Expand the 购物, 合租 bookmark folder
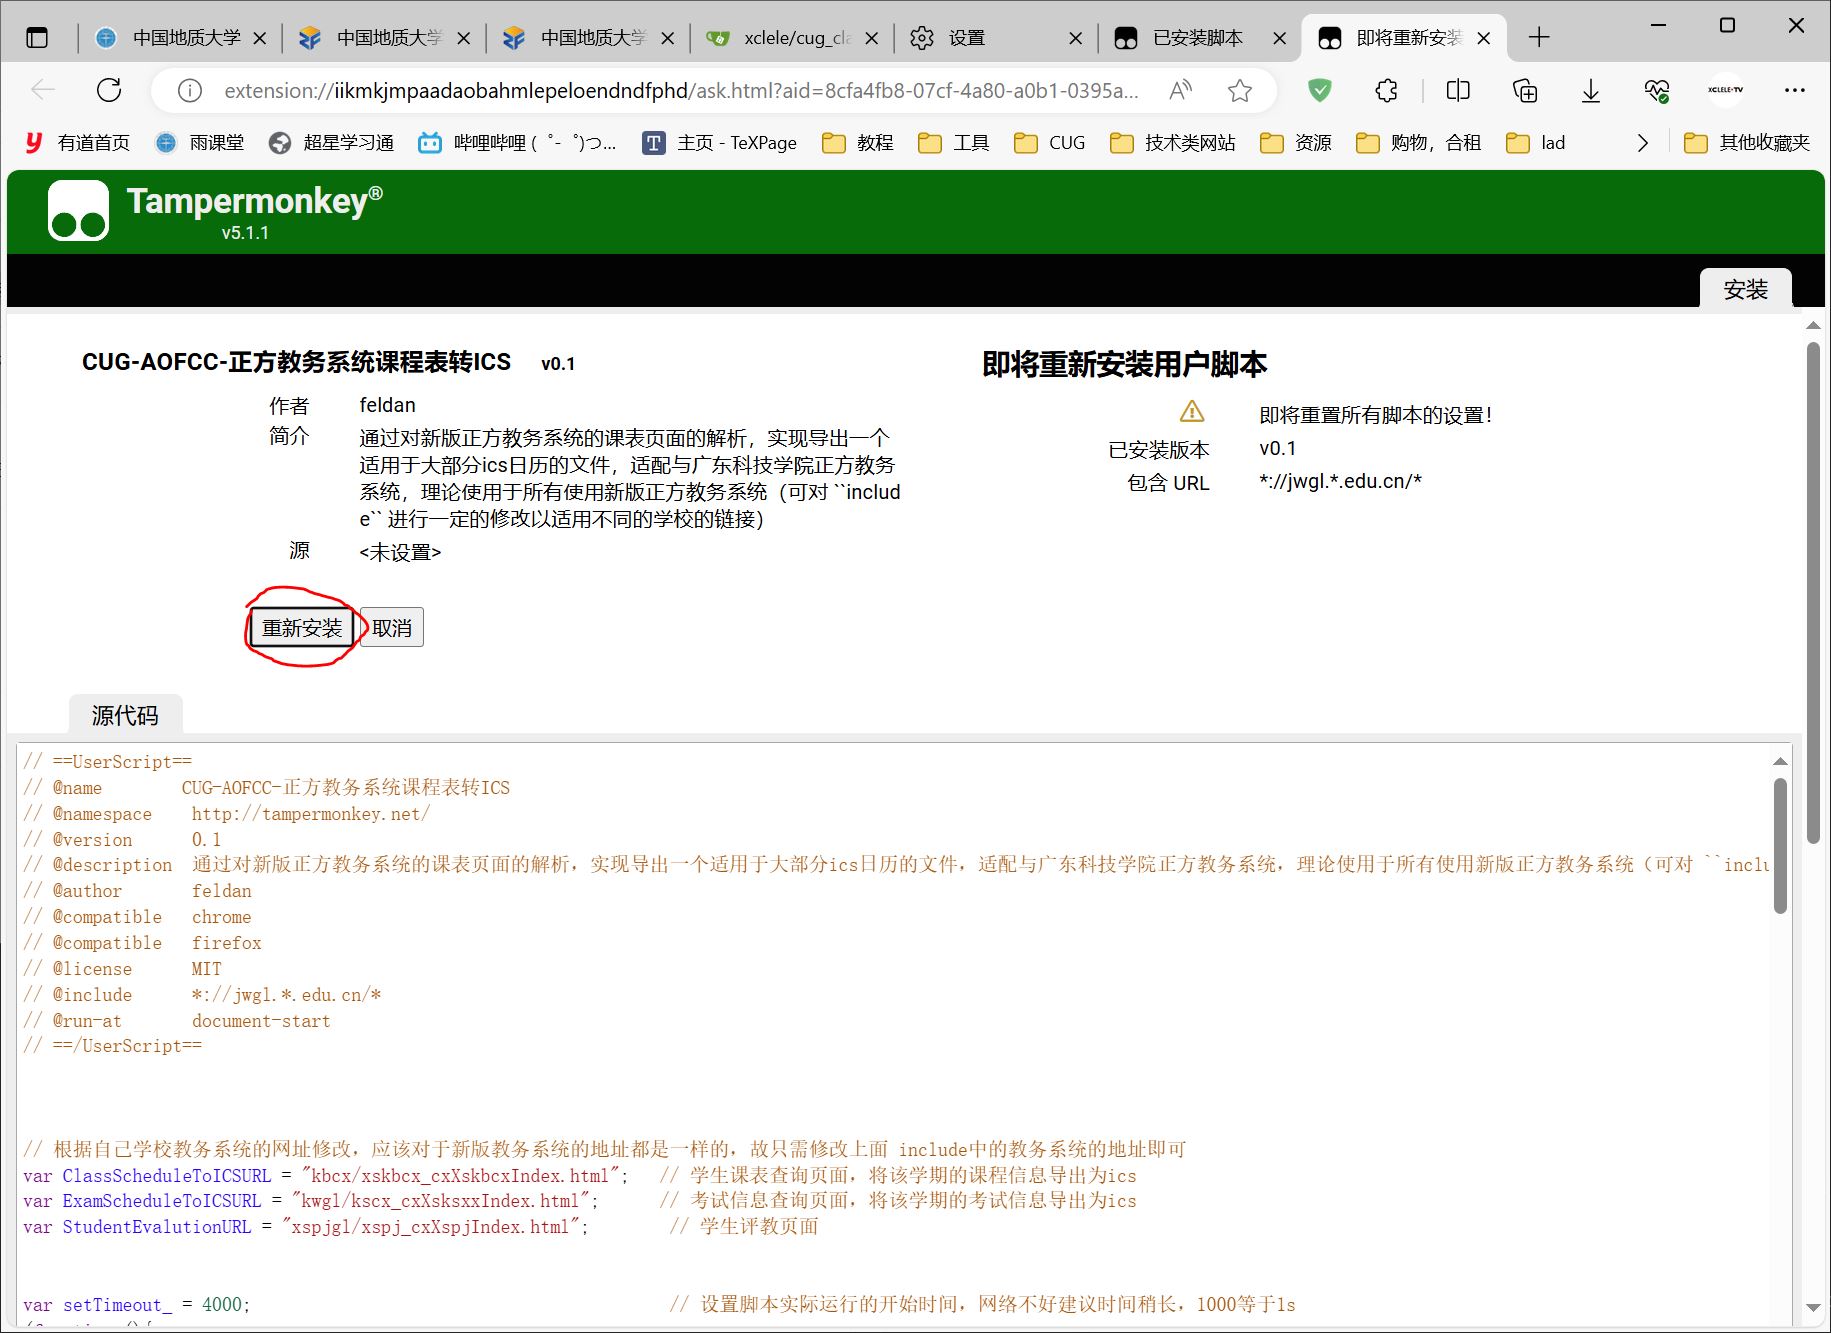The height and width of the screenshot is (1333, 1831). (1419, 143)
